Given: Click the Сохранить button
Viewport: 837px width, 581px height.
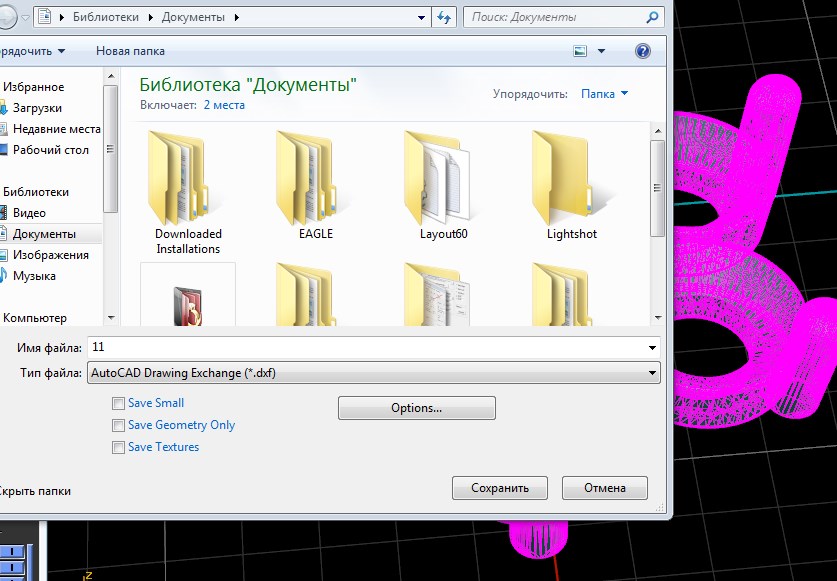Looking at the screenshot, I should click(x=500, y=488).
